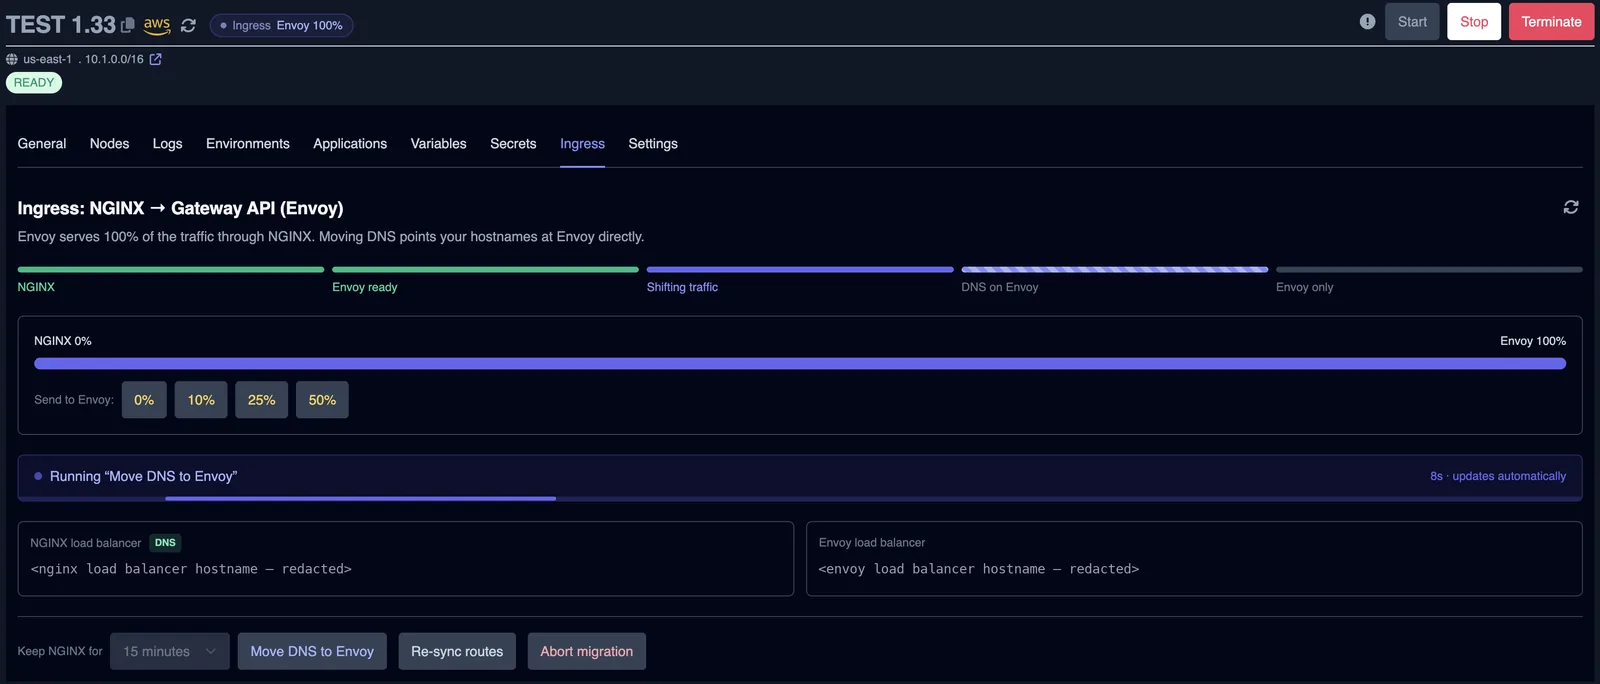Click the DNS on Envoy step label
1600x684 pixels.
(x=1000, y=287)
